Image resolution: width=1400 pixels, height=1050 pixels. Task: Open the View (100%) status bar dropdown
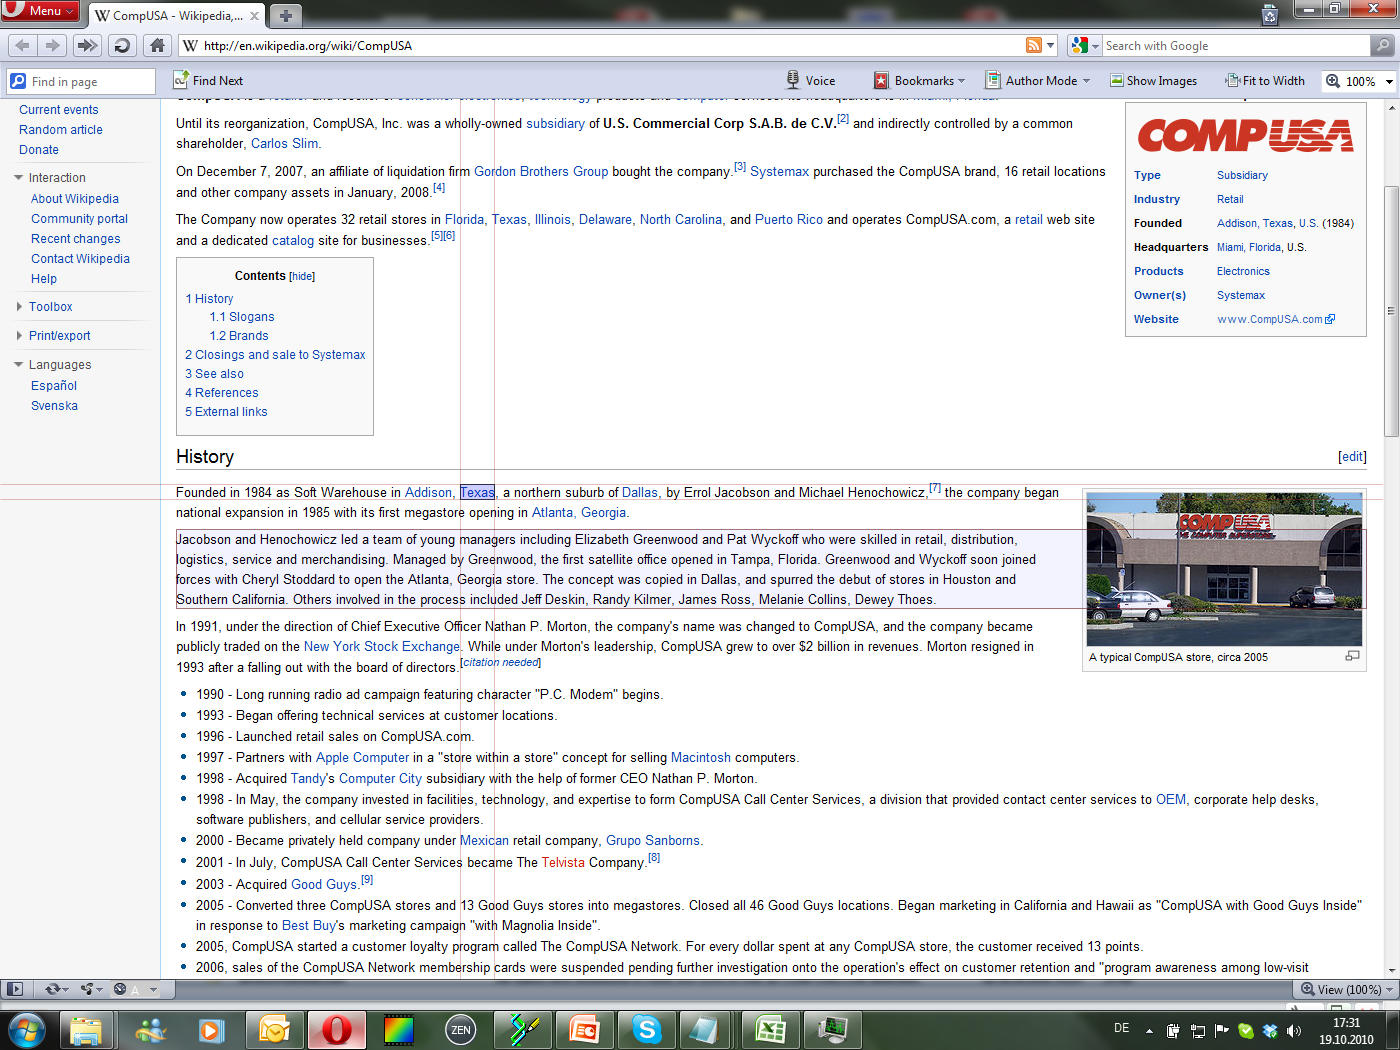1346,989
